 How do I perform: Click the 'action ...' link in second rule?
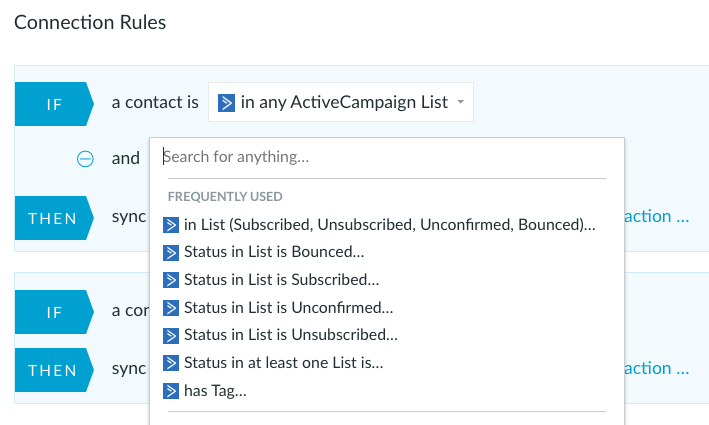(657, 368)
